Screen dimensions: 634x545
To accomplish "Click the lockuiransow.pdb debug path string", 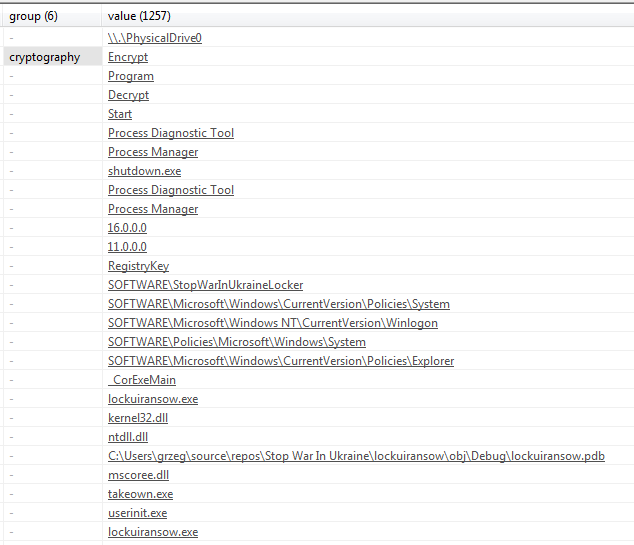I will (356, 456).
